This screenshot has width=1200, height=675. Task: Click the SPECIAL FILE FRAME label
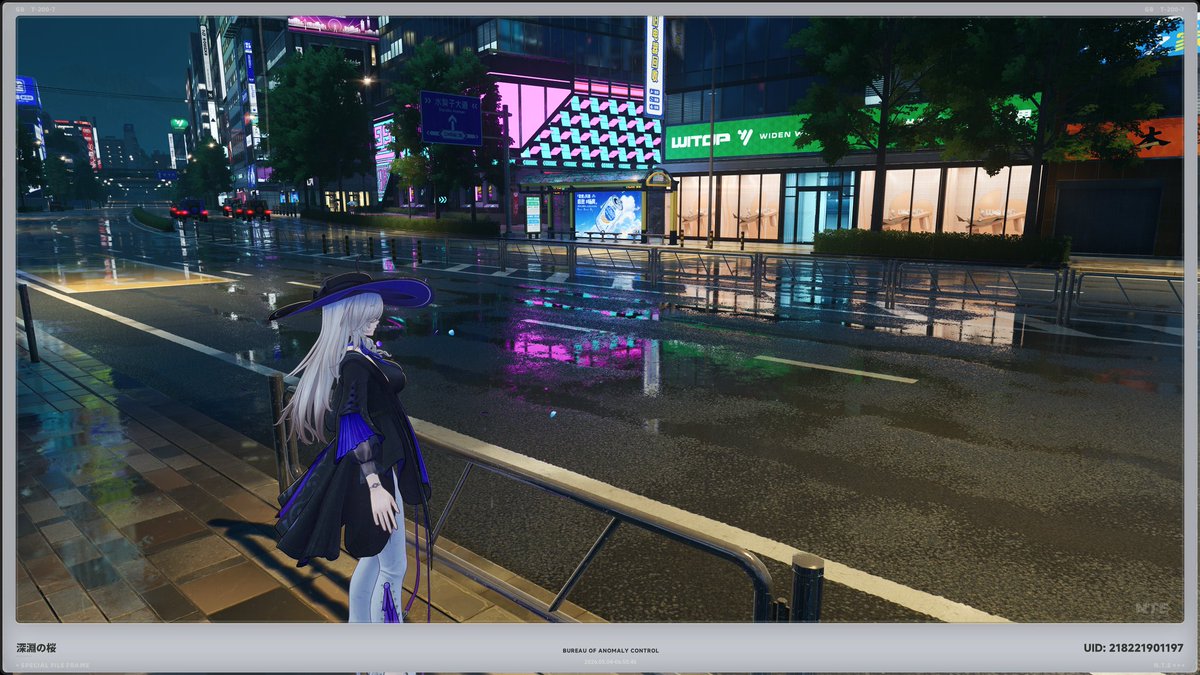click(53, 665)
